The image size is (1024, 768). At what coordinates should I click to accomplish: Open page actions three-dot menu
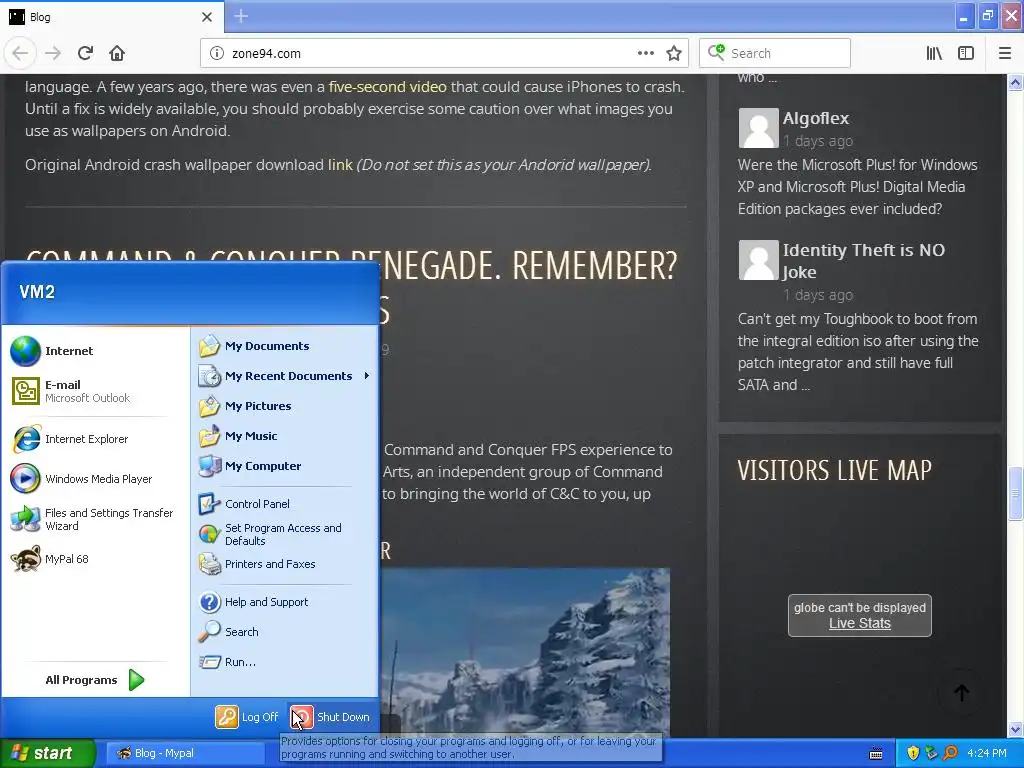pyautogui.click(x=645, y=53)
